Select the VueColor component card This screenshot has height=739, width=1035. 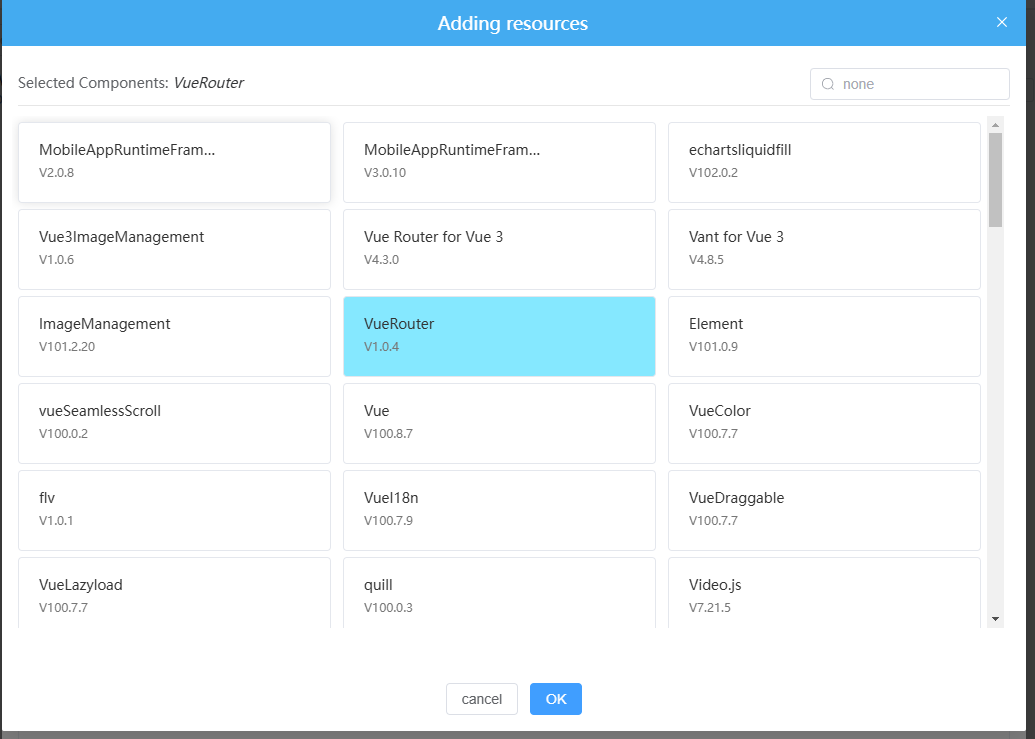(824, 424)
